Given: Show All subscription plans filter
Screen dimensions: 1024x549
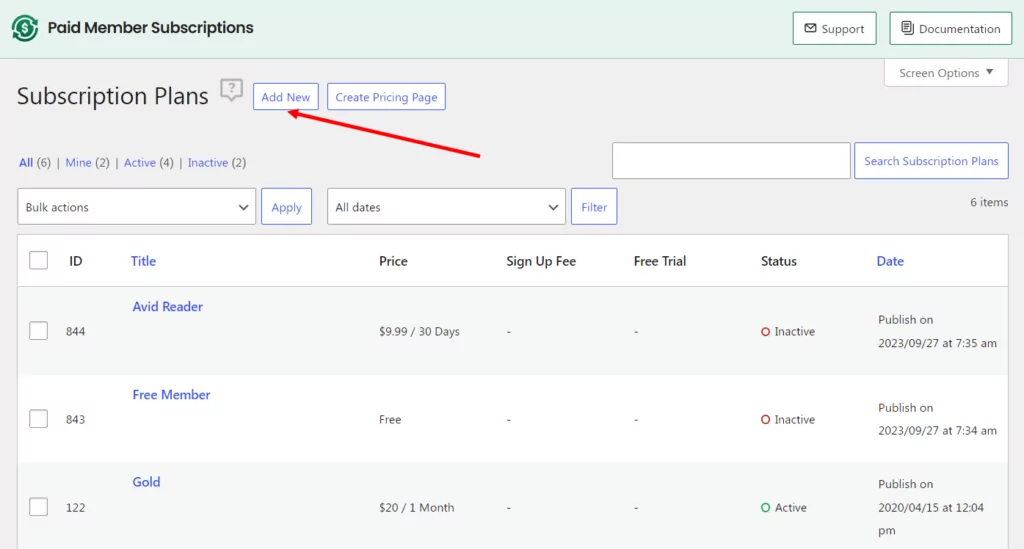Looking at the screenshot, I should [25, 163].
